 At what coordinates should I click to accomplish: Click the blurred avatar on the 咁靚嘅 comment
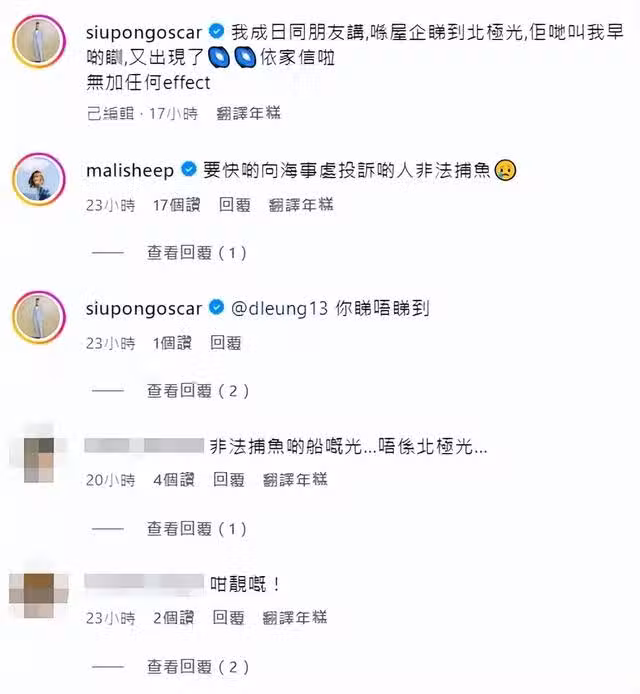tap(39, 594)
